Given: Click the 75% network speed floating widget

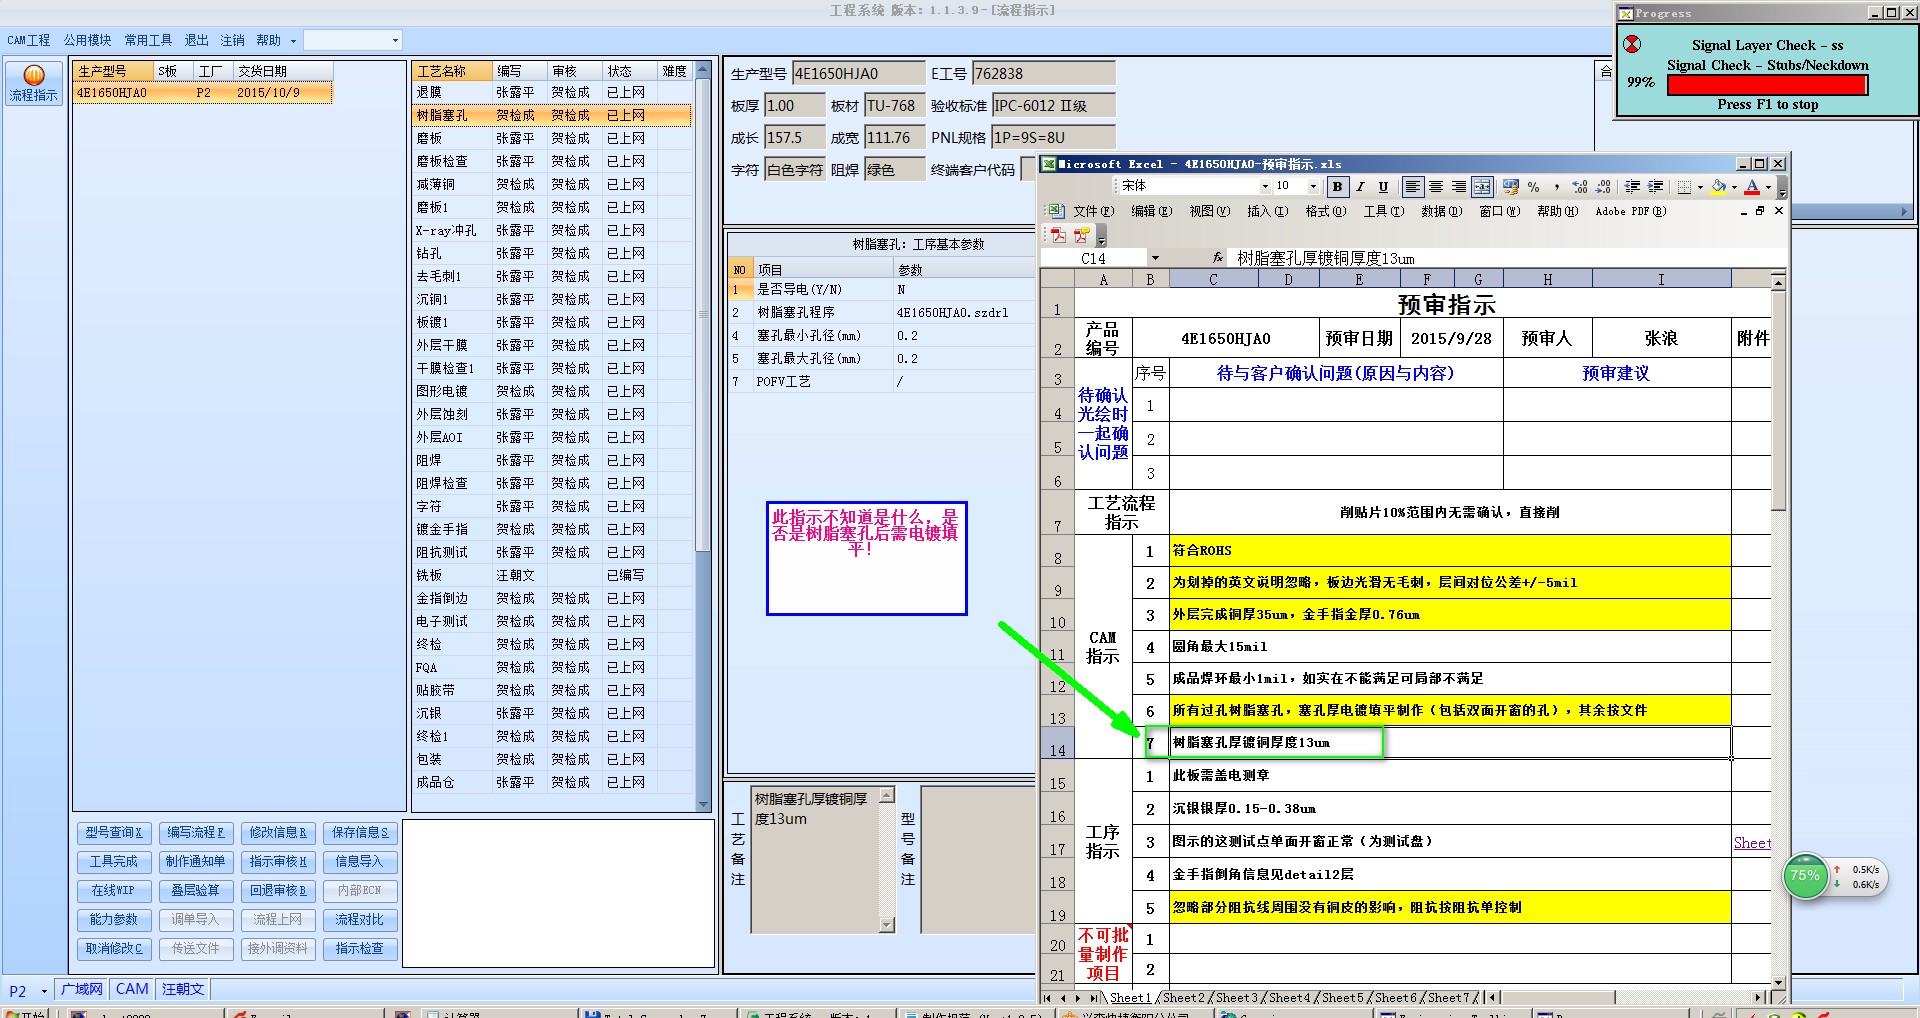Looking at the screenshot, I should click(1806, 876).
